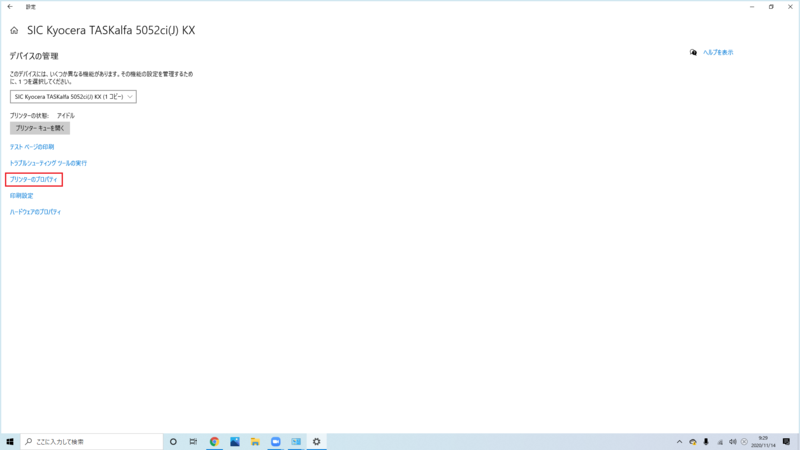
Task: Open Task View on taskbar
Action: coord(193,441)
